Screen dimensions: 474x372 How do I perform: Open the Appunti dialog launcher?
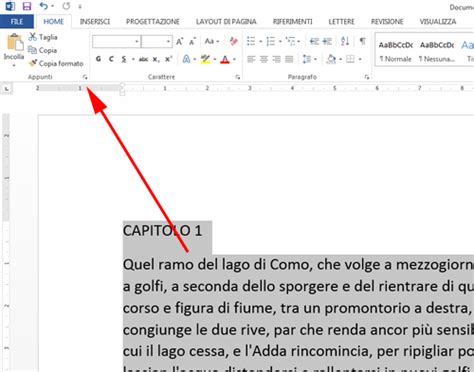point(85,77)
